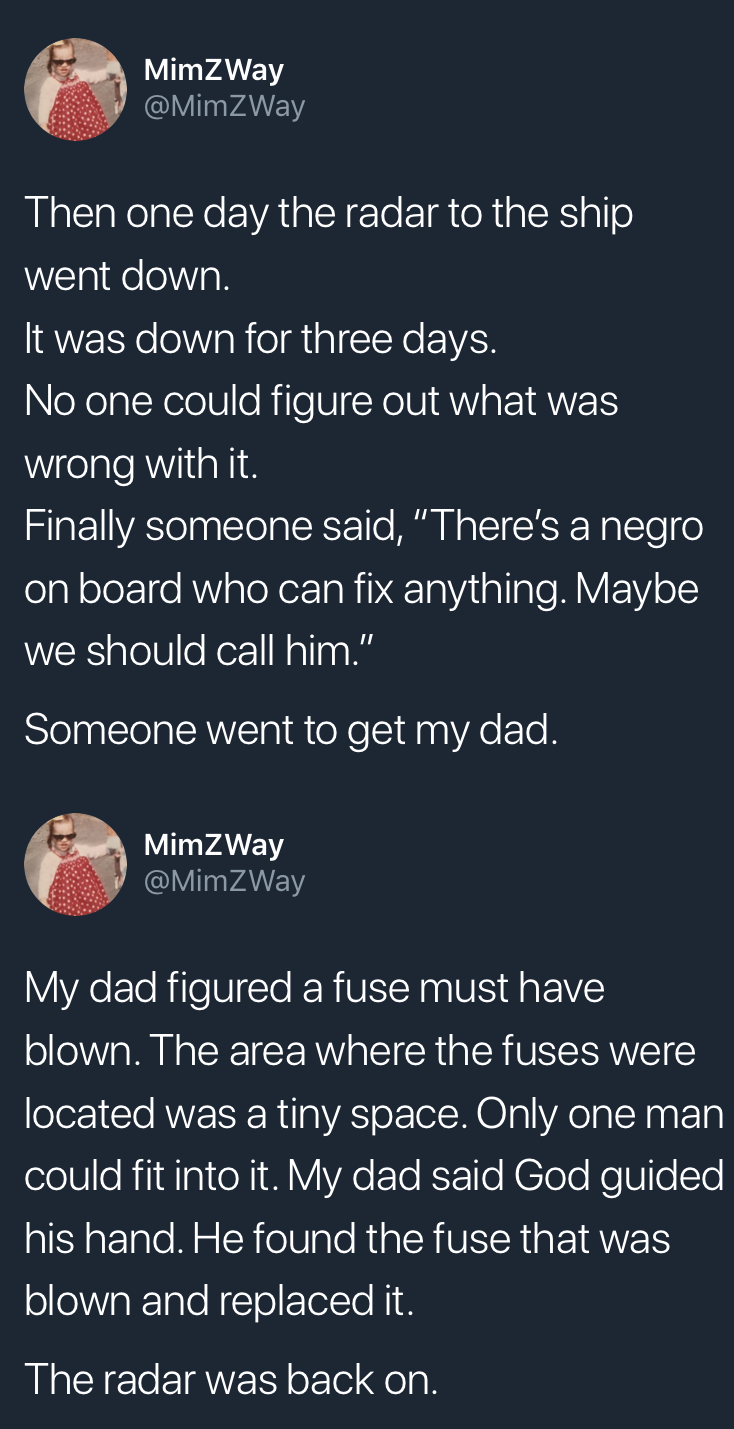Screen dimensions: 734x1429
Task: Click the paragraph "Someone went to get my dad."
Action: (291, 729)
